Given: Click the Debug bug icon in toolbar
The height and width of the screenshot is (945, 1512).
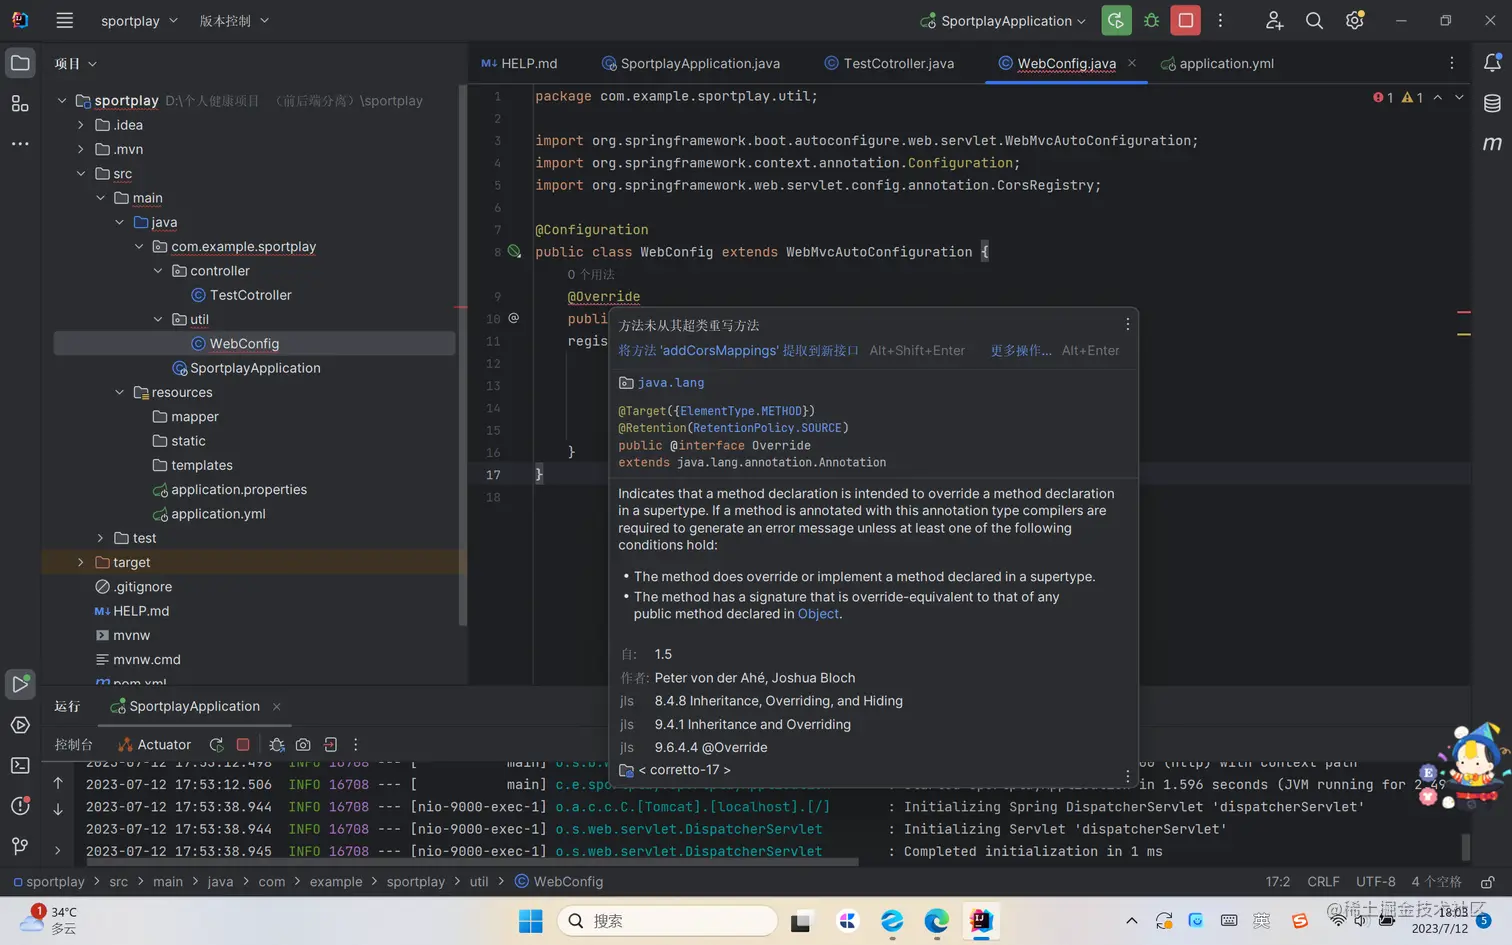Looking at the screenshot, I should [x=1151, y=20].
